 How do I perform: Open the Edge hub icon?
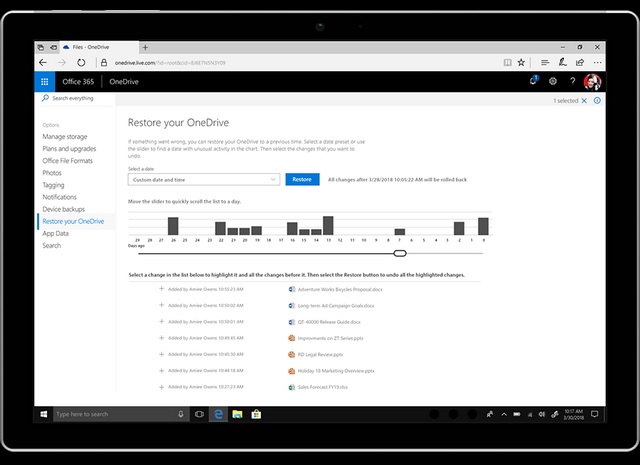pos(545,62)
